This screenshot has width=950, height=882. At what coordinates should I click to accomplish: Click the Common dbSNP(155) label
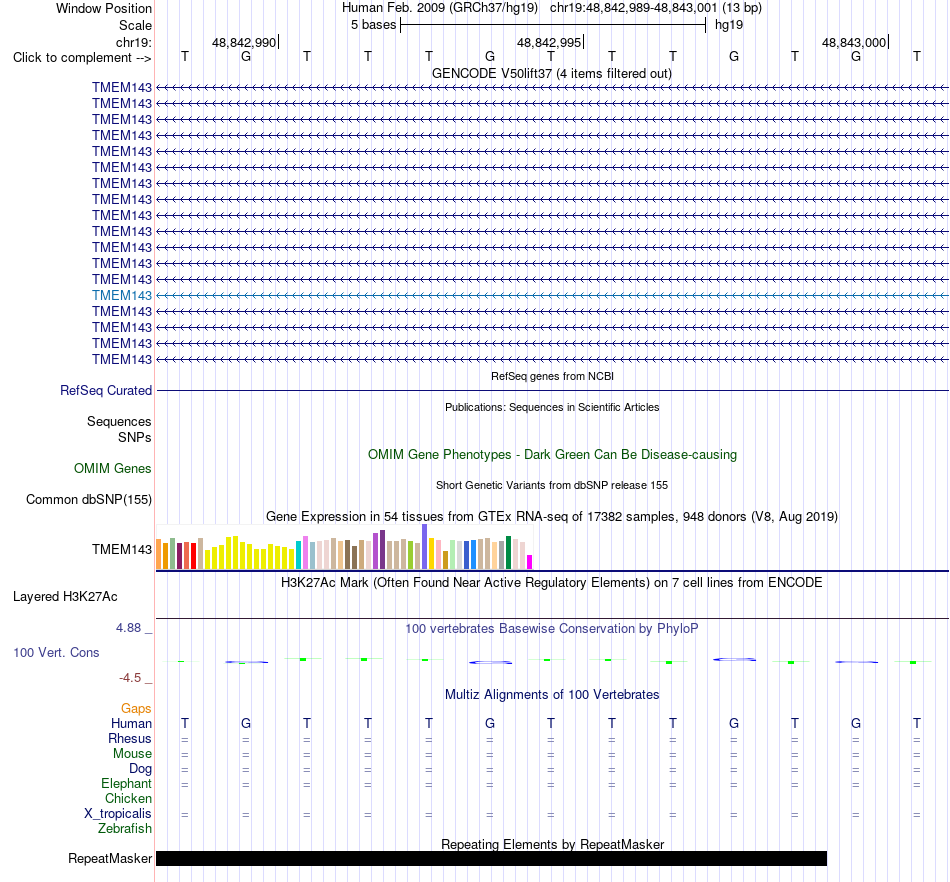[x=89, y=500]
